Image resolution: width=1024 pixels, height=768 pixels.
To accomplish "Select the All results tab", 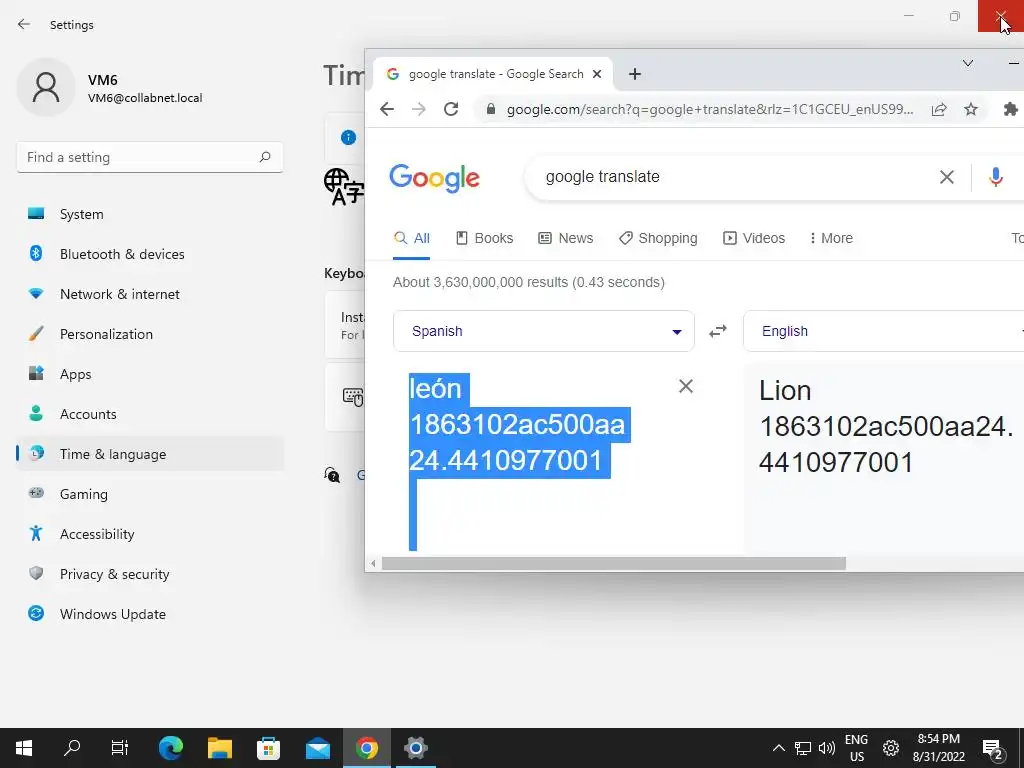I will click(411, 238).
